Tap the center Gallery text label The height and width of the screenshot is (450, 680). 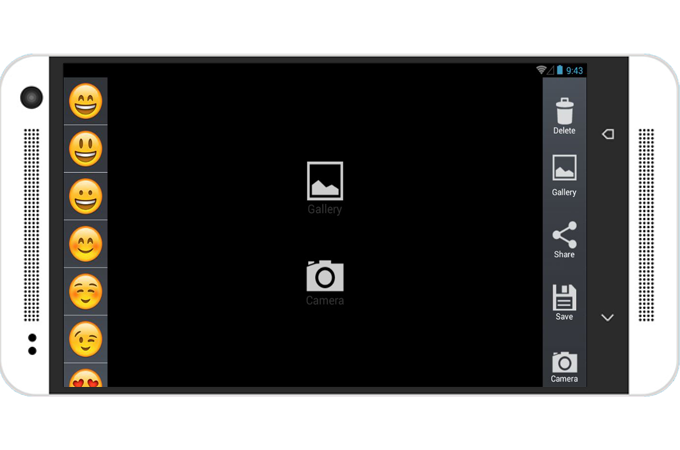pos(325,209)
